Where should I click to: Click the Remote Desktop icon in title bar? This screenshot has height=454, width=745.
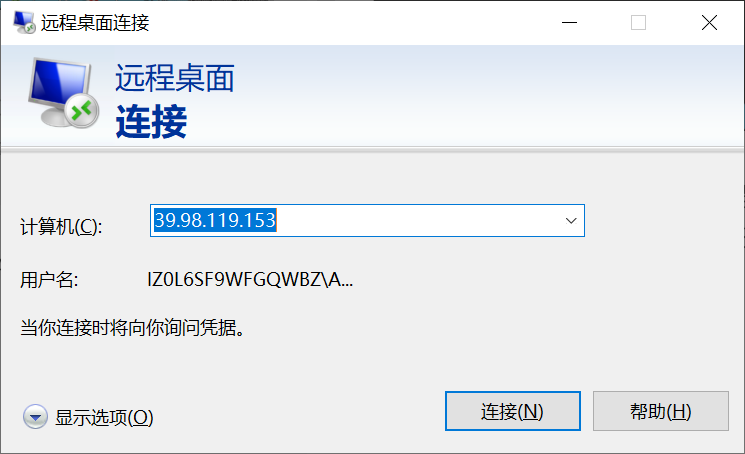(x=24, y=22)
